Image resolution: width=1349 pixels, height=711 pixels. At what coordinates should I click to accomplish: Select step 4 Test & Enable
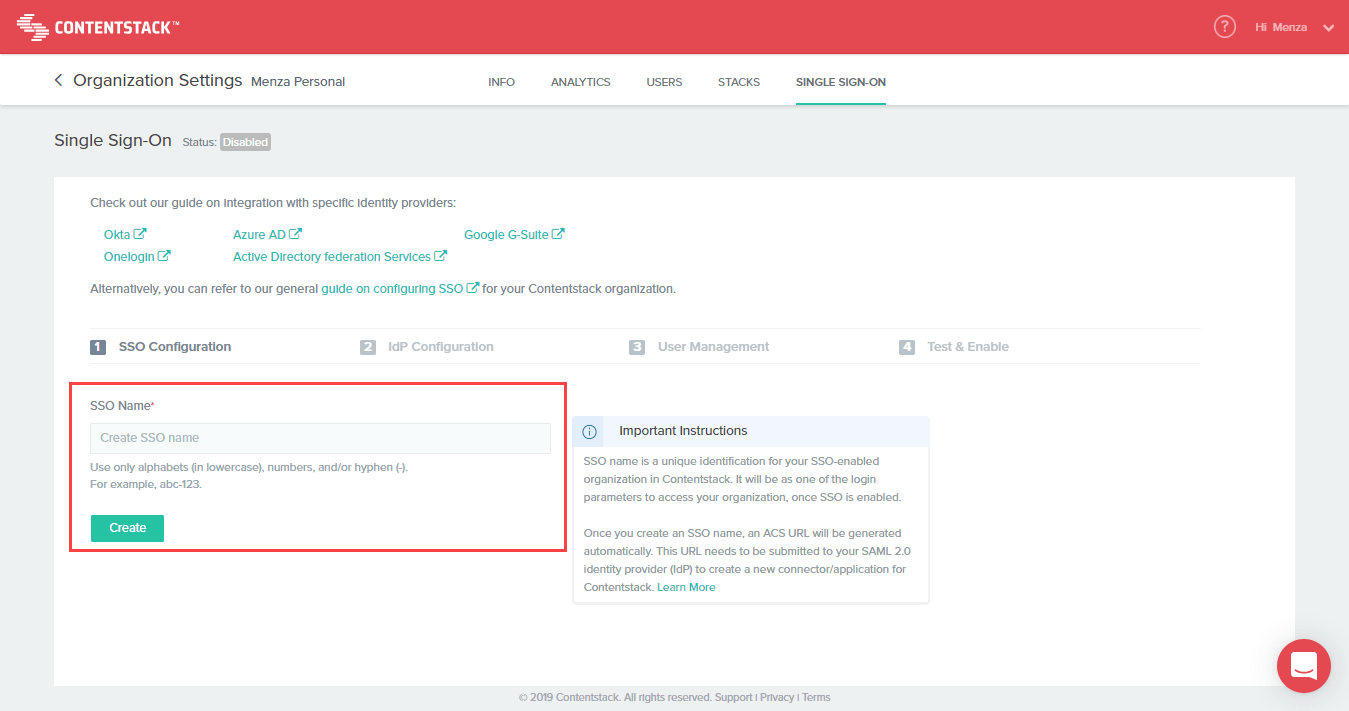[954, 347]
